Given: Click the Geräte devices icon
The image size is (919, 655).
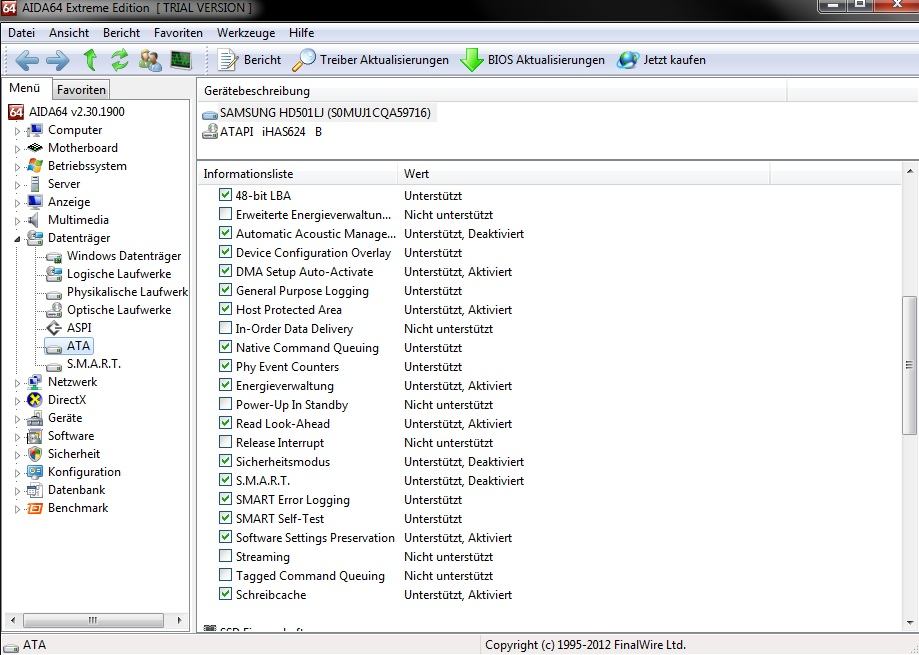Looking at the screenshot, I should tap(35, 418).
